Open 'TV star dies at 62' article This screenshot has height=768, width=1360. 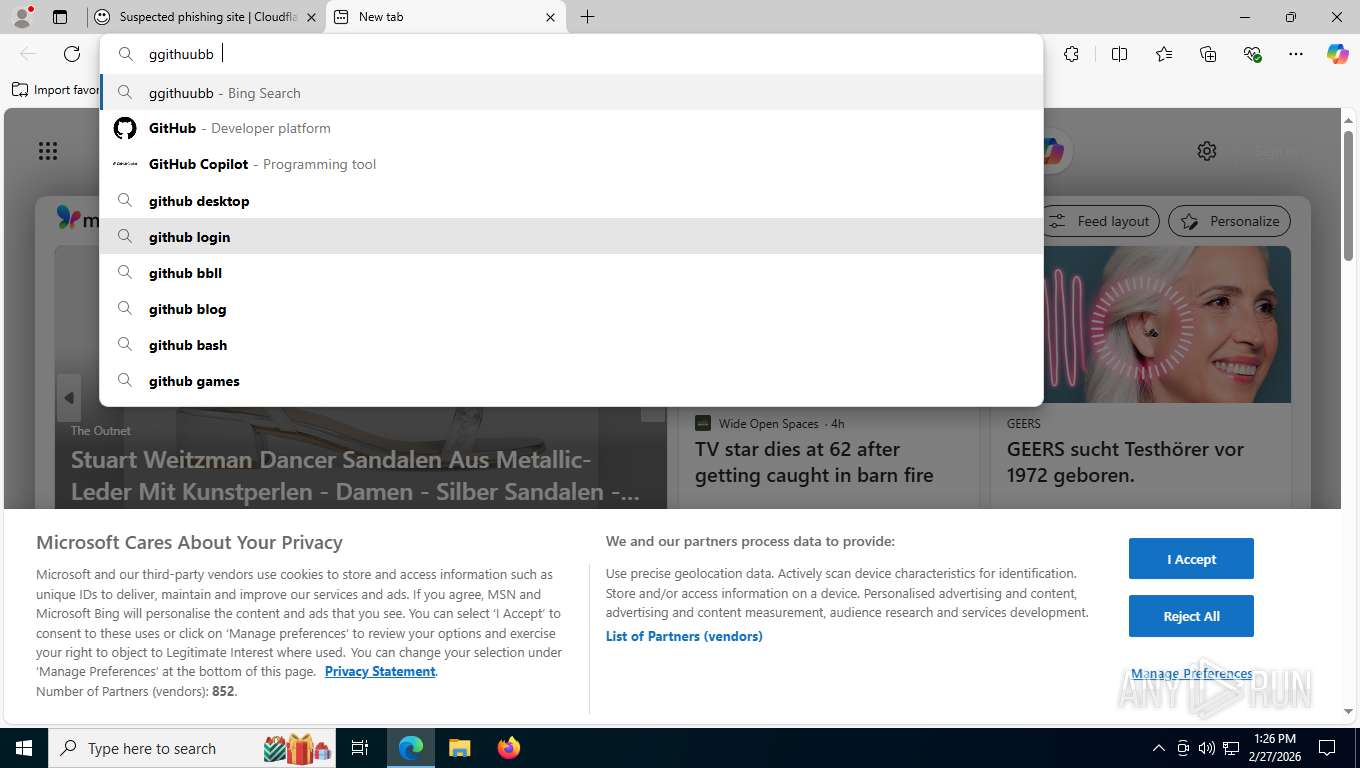coord(814,462)
